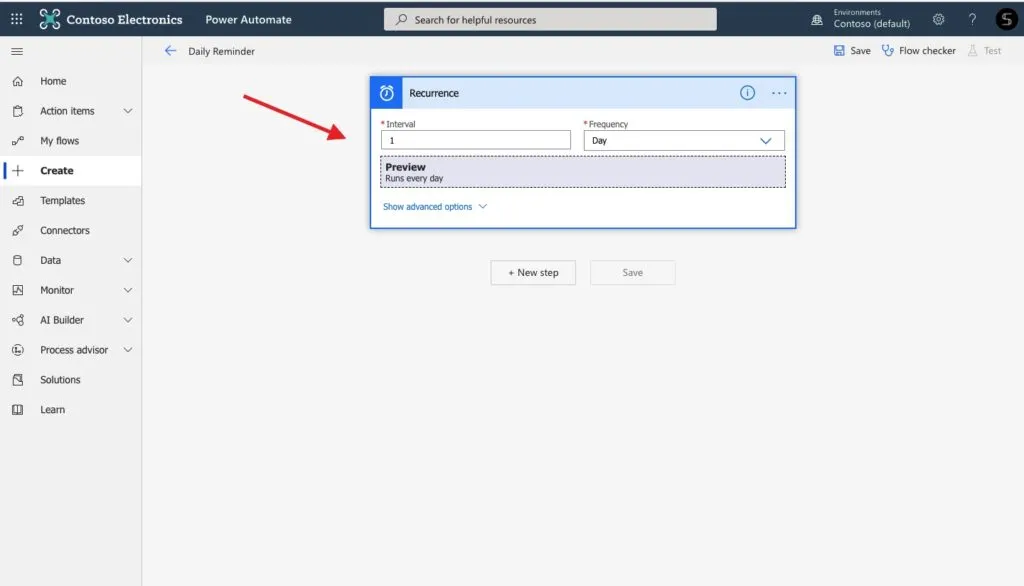Click the Learn book icon
Screen dimensions: 1024x586
18,410
